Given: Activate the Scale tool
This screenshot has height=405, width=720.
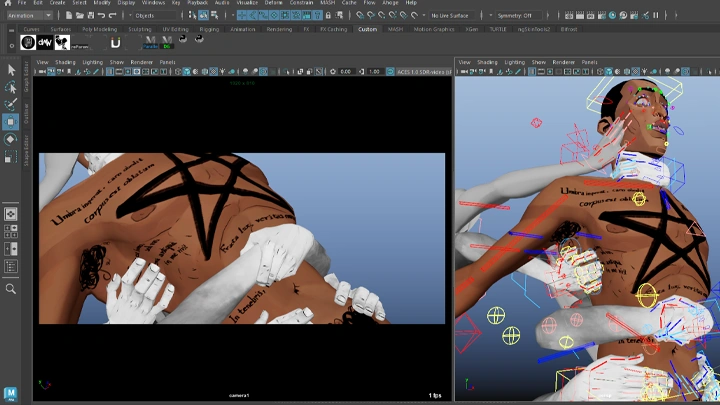Looking at the screenshot, I should (x=11, y=157).
